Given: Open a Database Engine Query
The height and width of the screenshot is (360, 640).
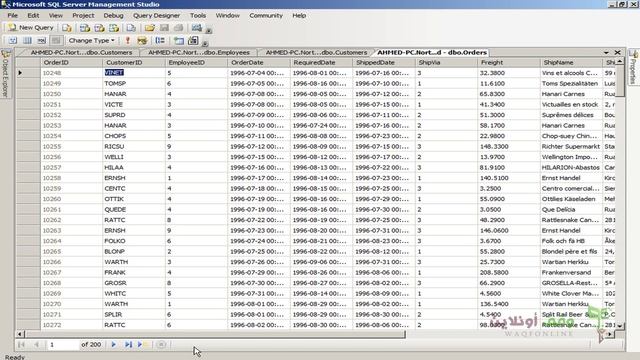Looking at the screenshot, I should pos(67,28).
